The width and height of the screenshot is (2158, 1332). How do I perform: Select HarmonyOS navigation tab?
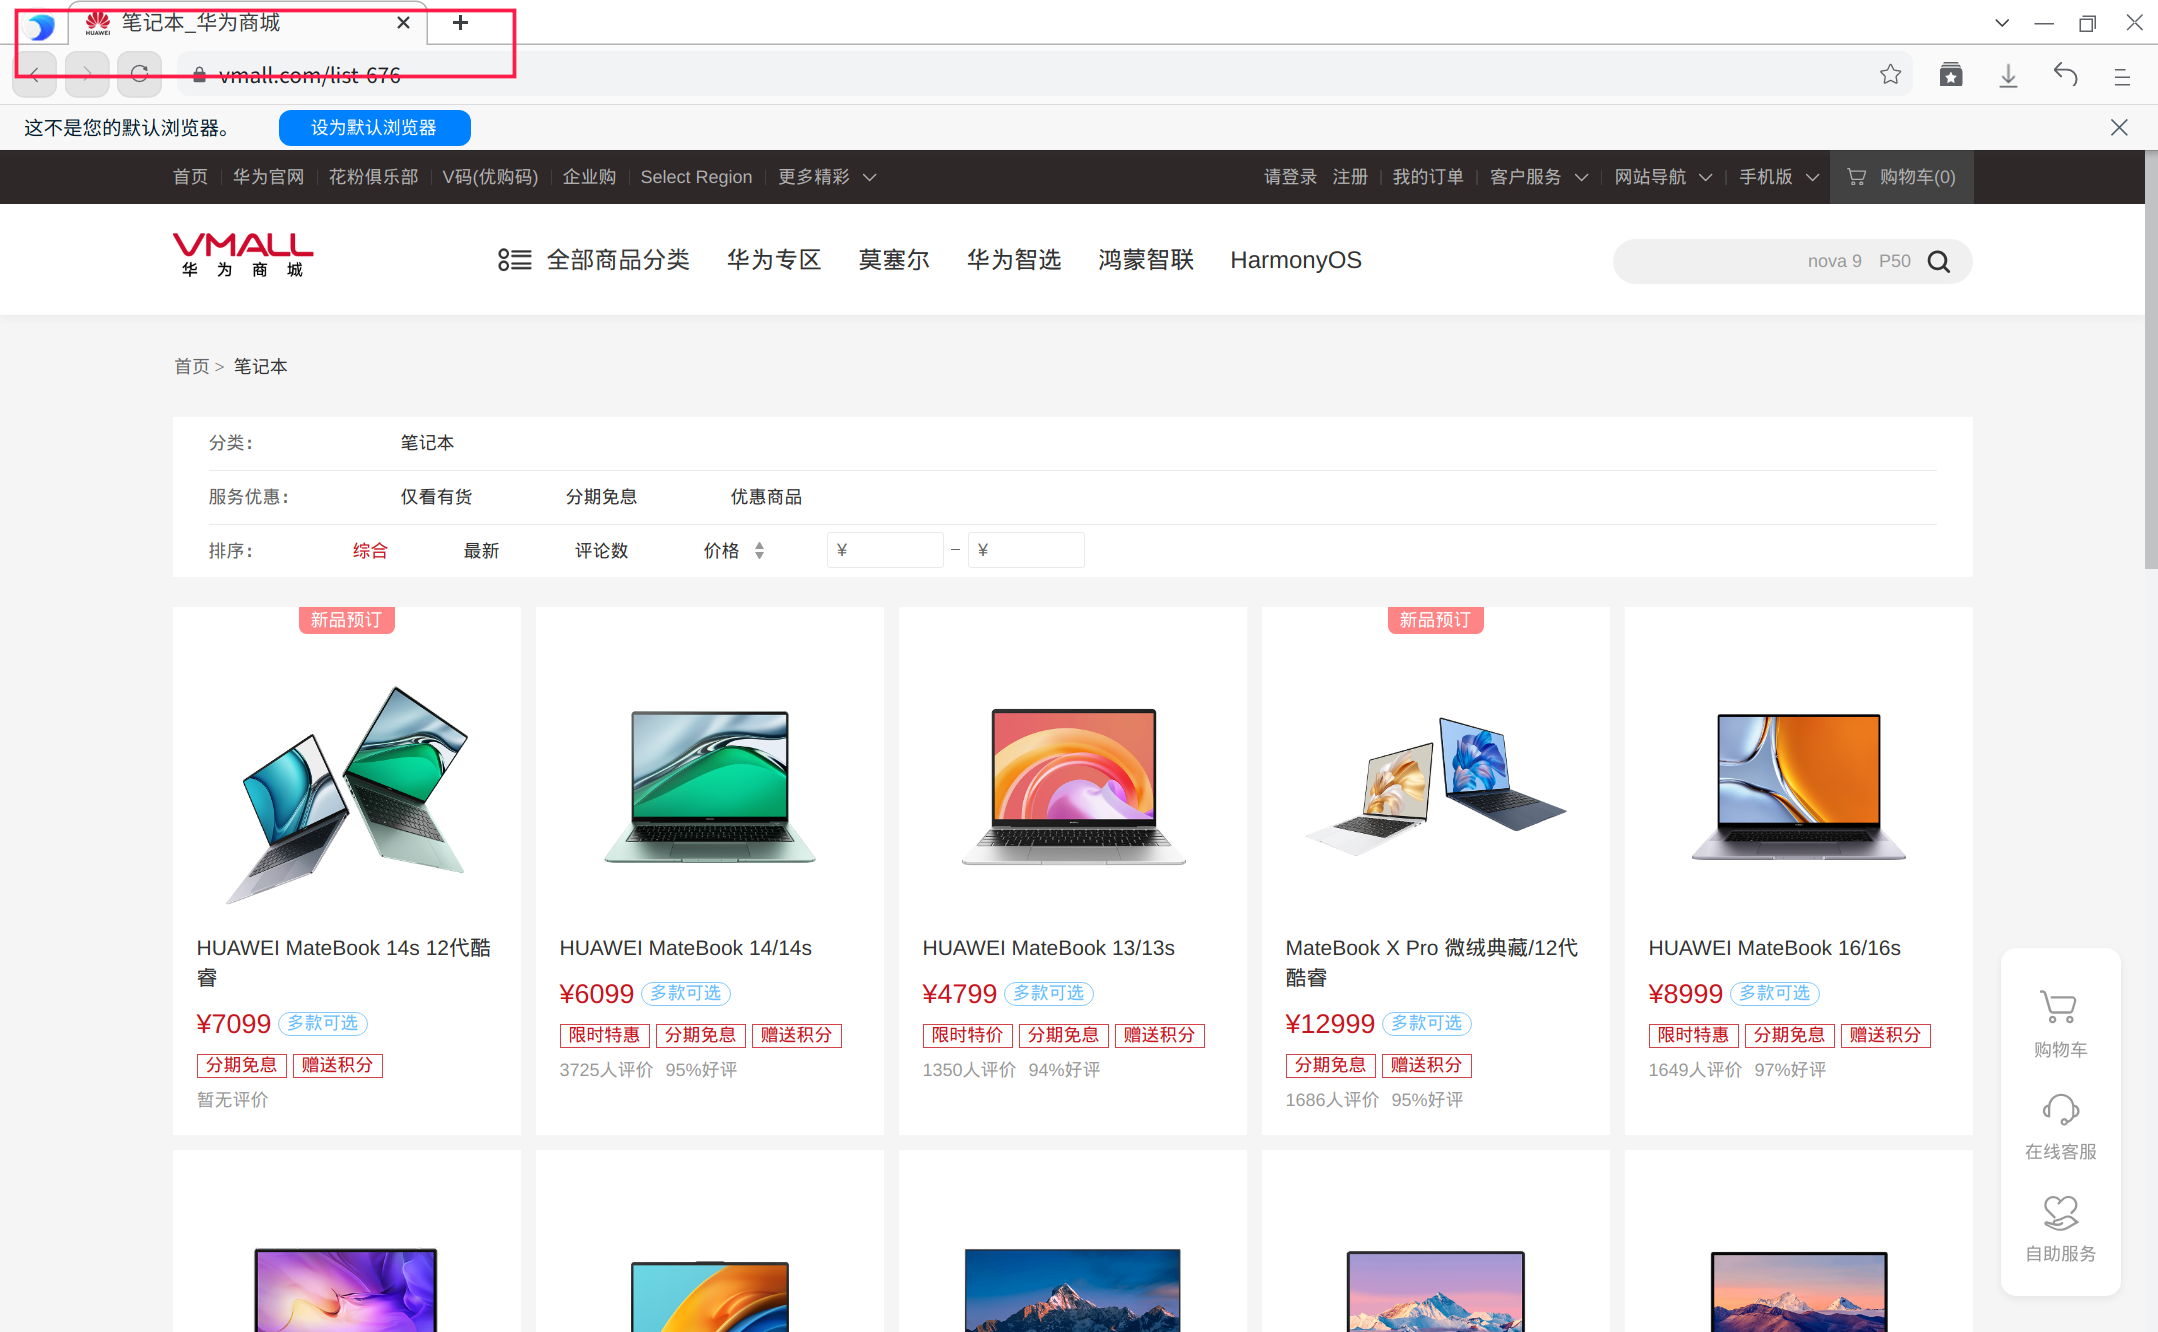click(1295, 260)
